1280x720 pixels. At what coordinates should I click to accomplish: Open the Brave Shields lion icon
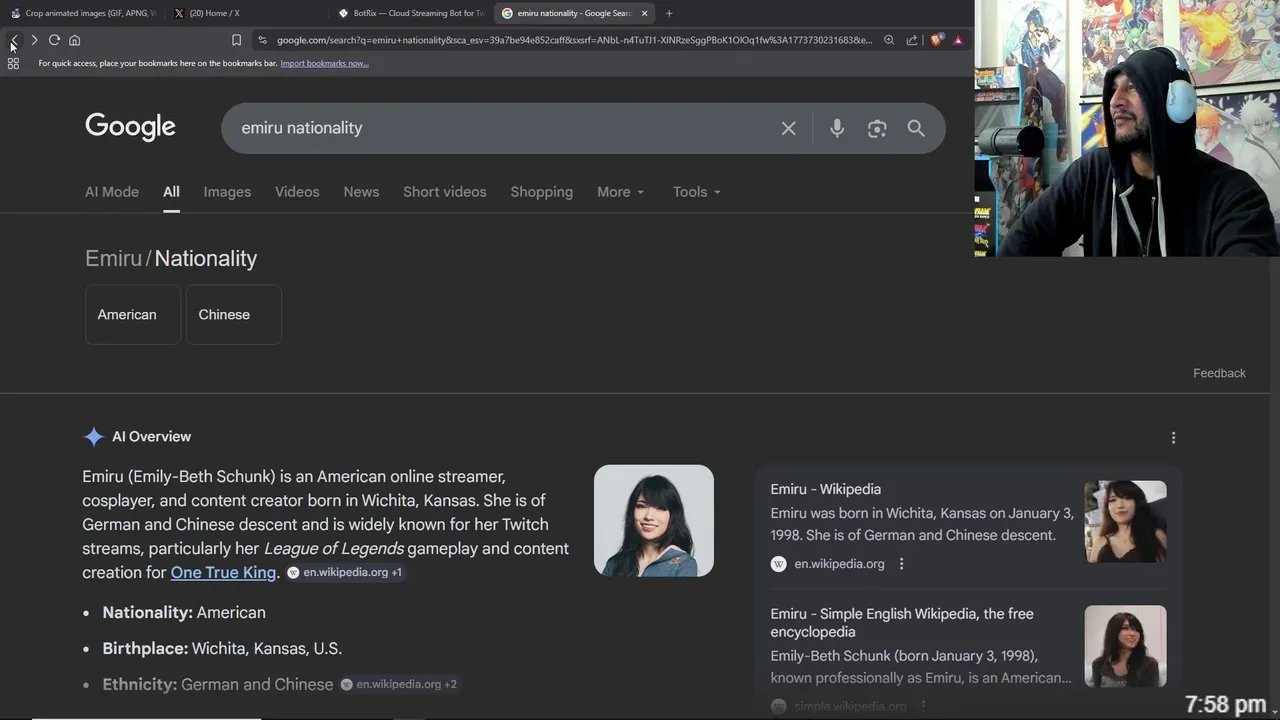[937, 40]
